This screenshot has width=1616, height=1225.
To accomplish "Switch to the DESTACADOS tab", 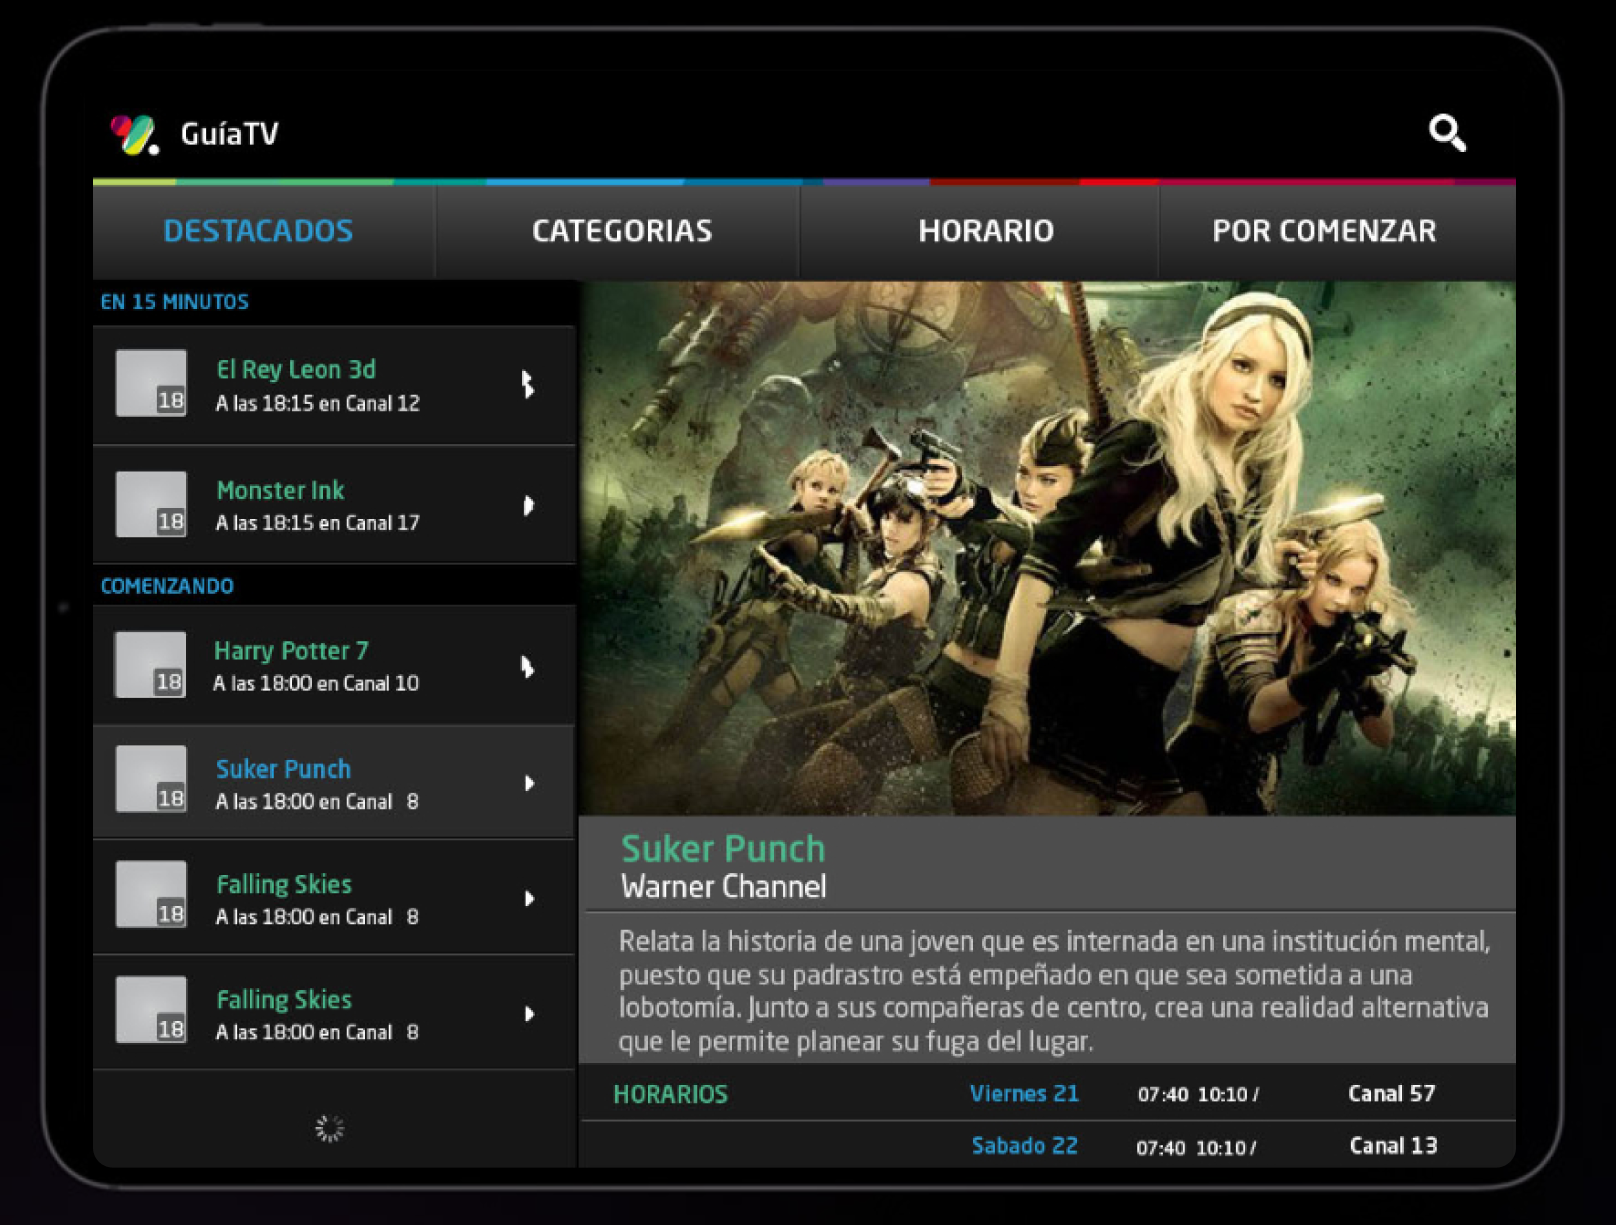I will 258,231.
